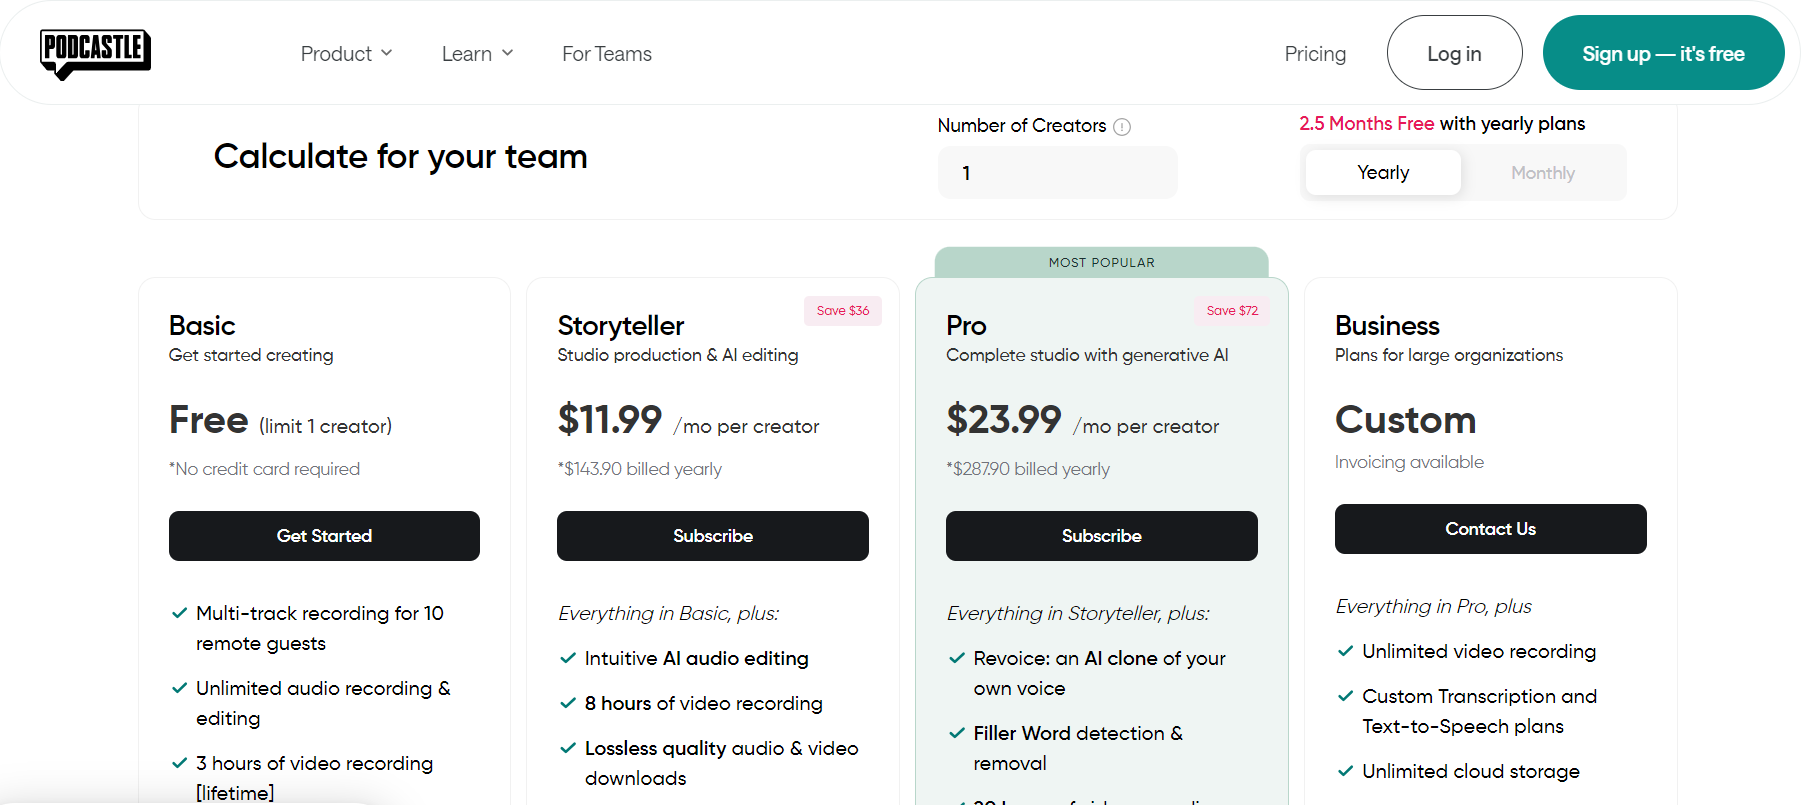Image resolution: width=1801 pixels, height=805 pixels.
Task: Switch billing to Yearly
Action: (x=1383, y=173)
